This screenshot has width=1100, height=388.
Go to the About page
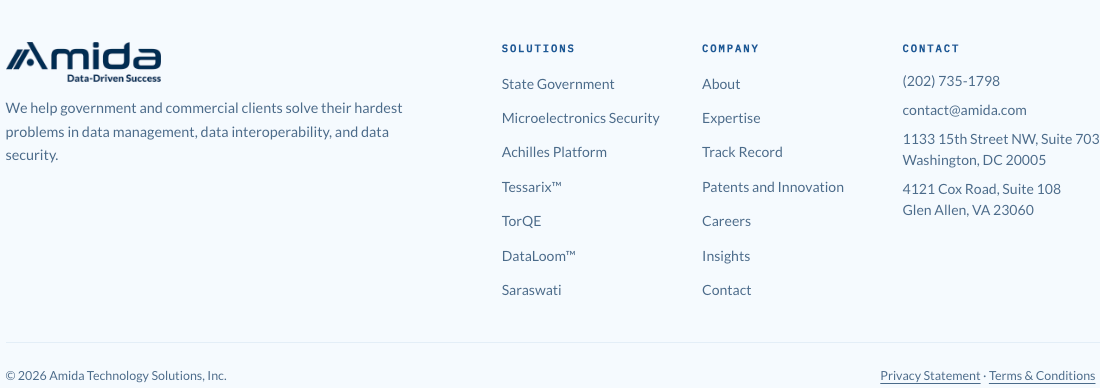(720, 84)
